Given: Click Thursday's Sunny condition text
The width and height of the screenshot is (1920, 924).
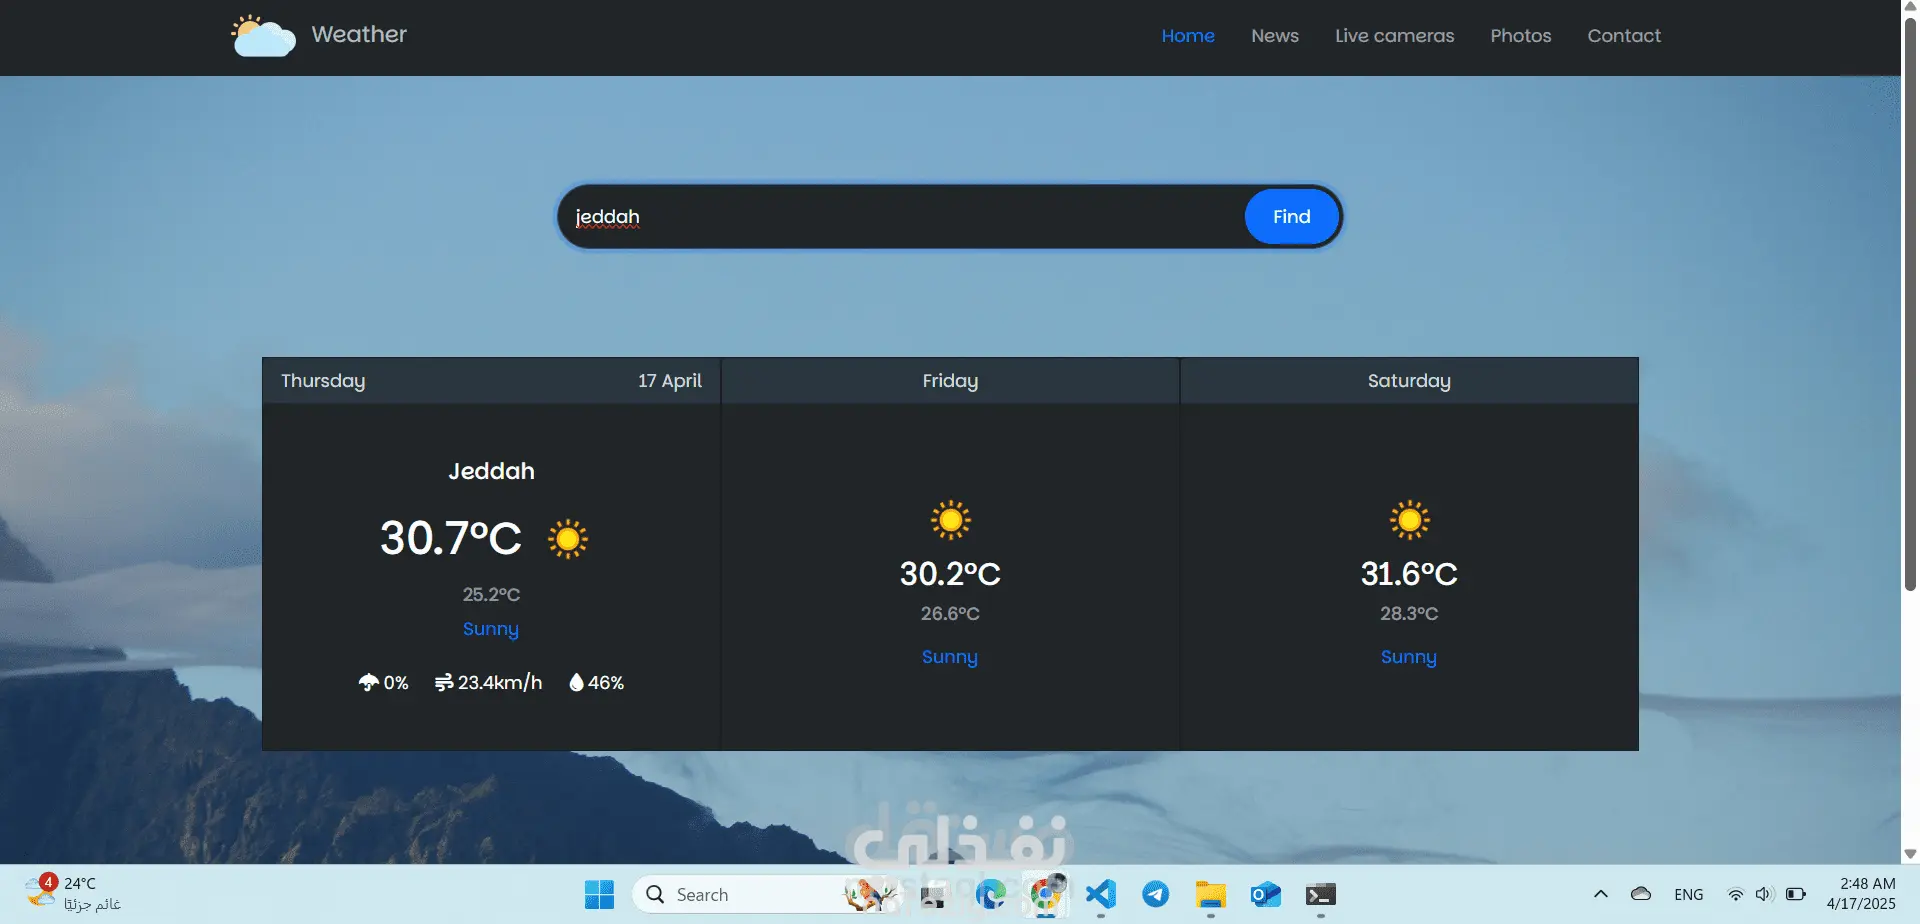Looking at the screenshot, I should [491, 629].
